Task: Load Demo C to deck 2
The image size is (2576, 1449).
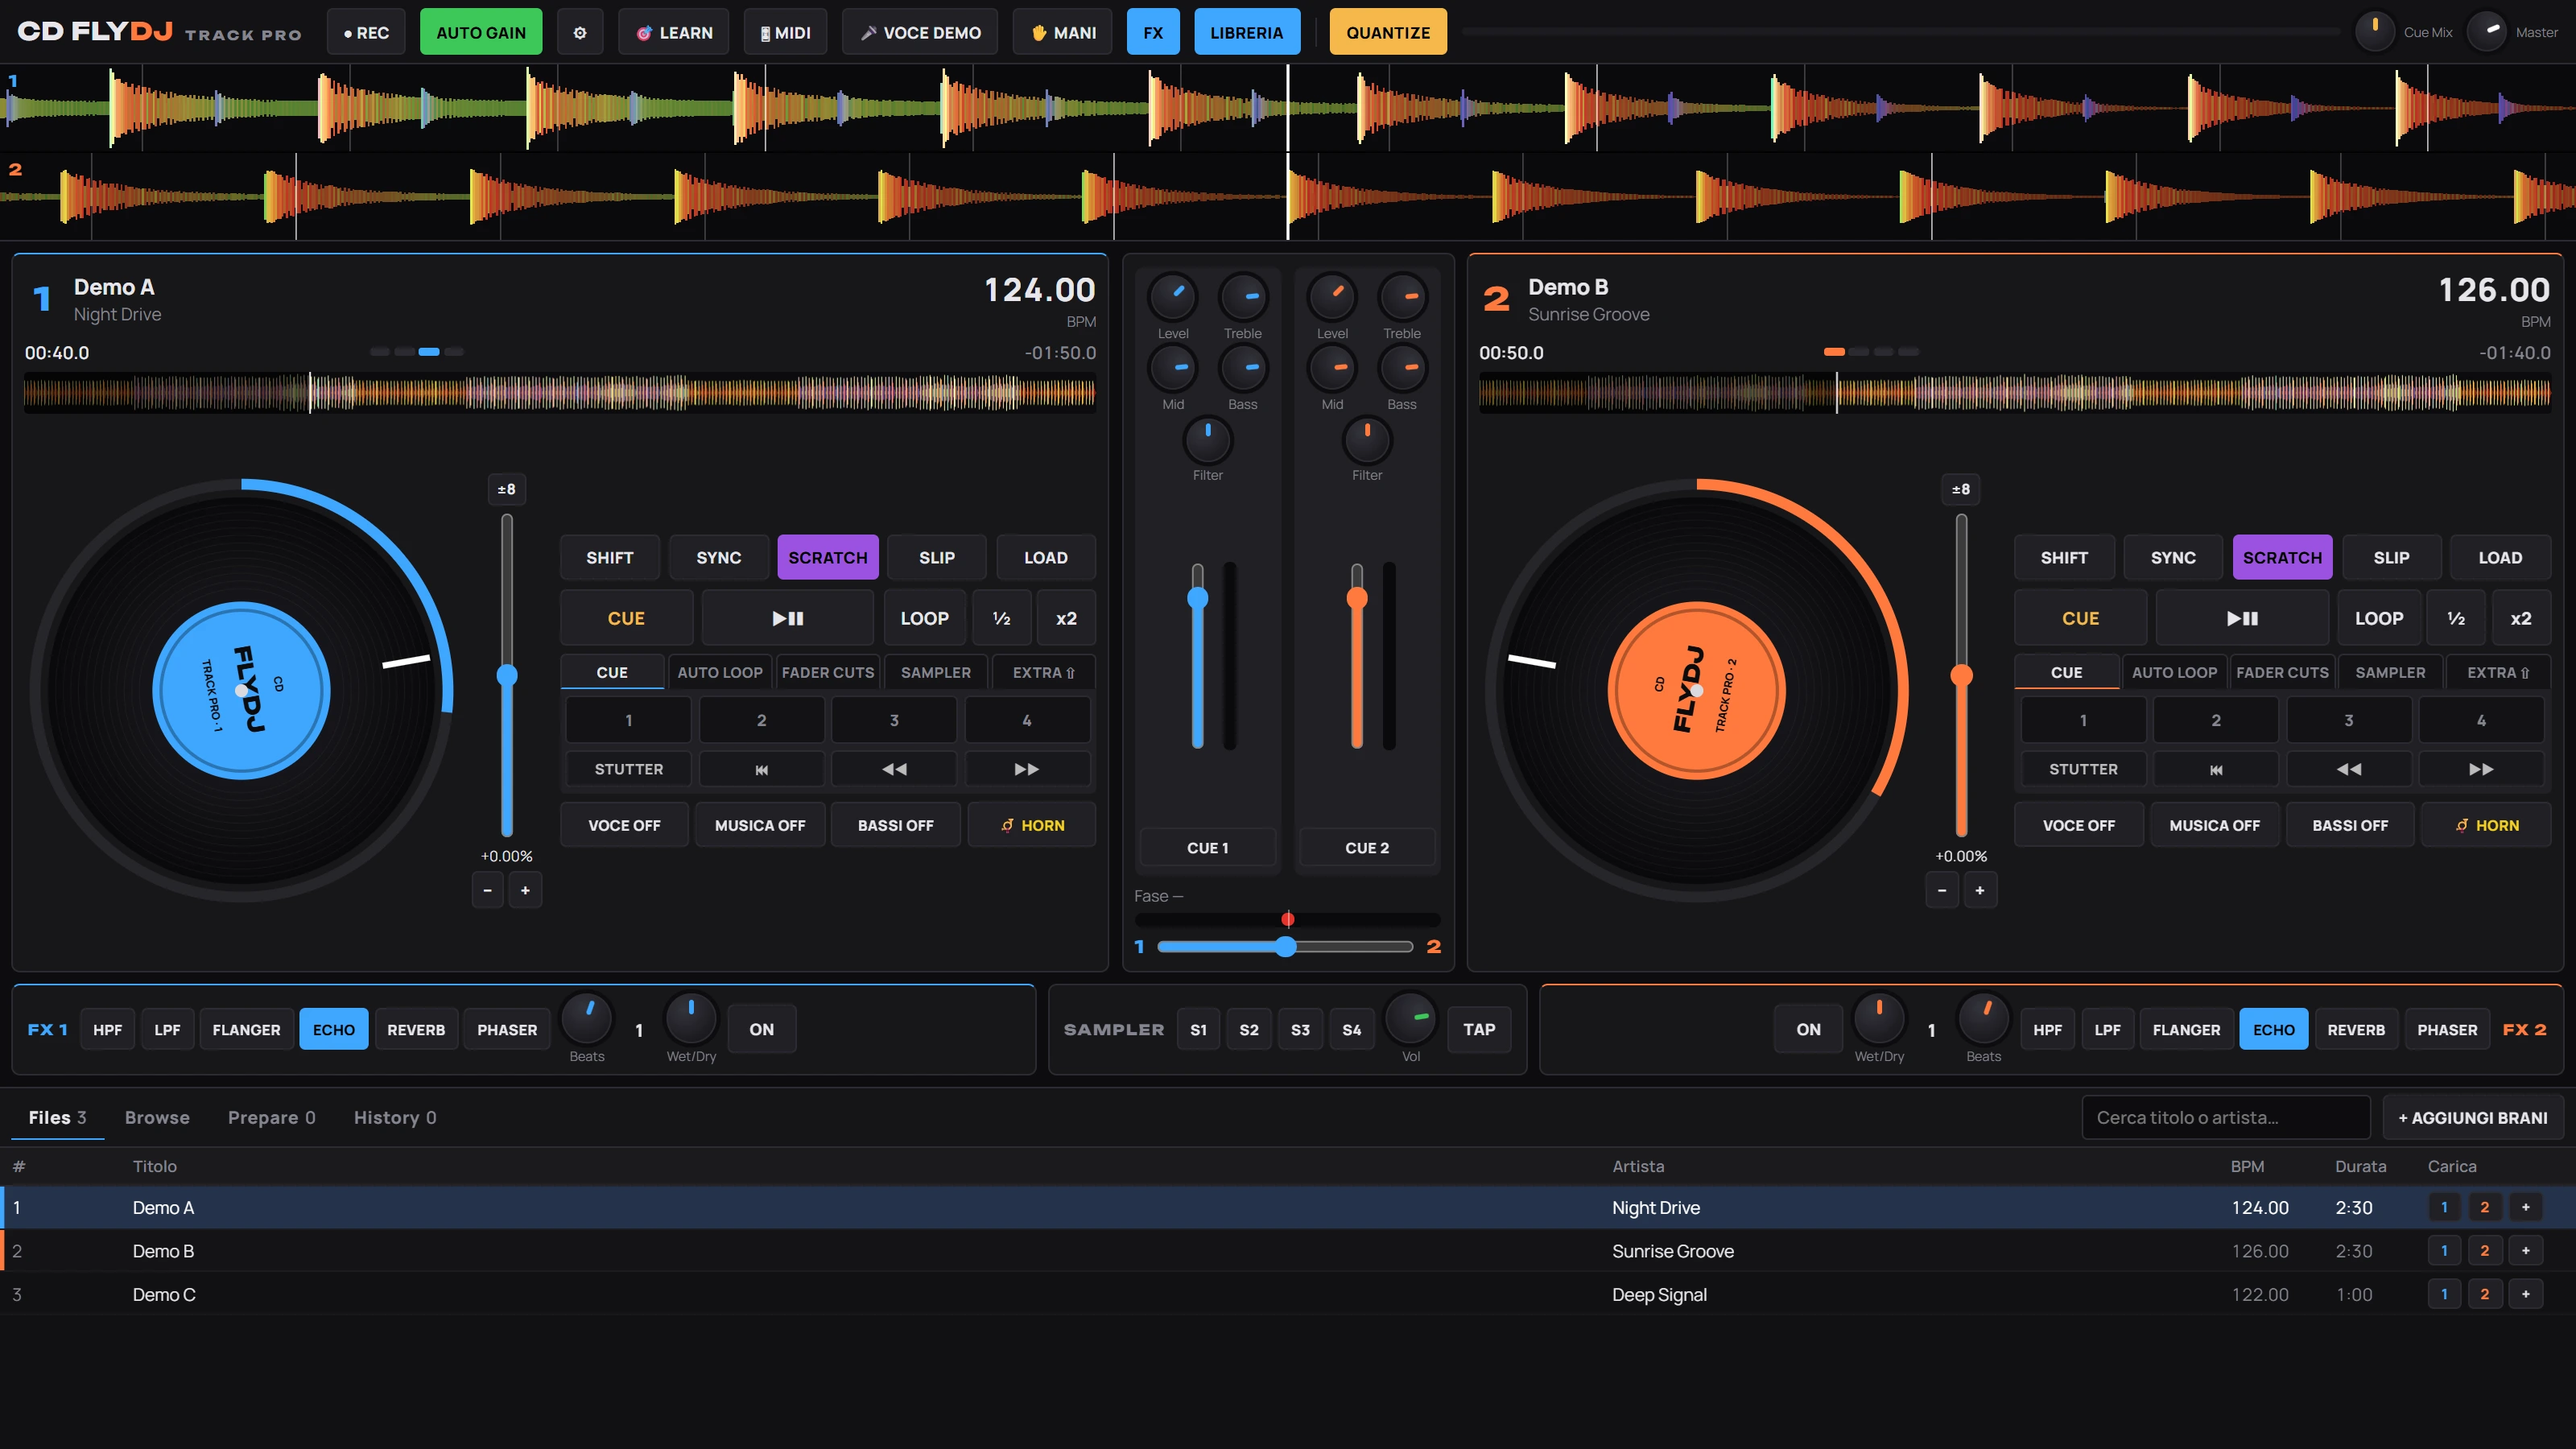Action: coord(2485,1294)
